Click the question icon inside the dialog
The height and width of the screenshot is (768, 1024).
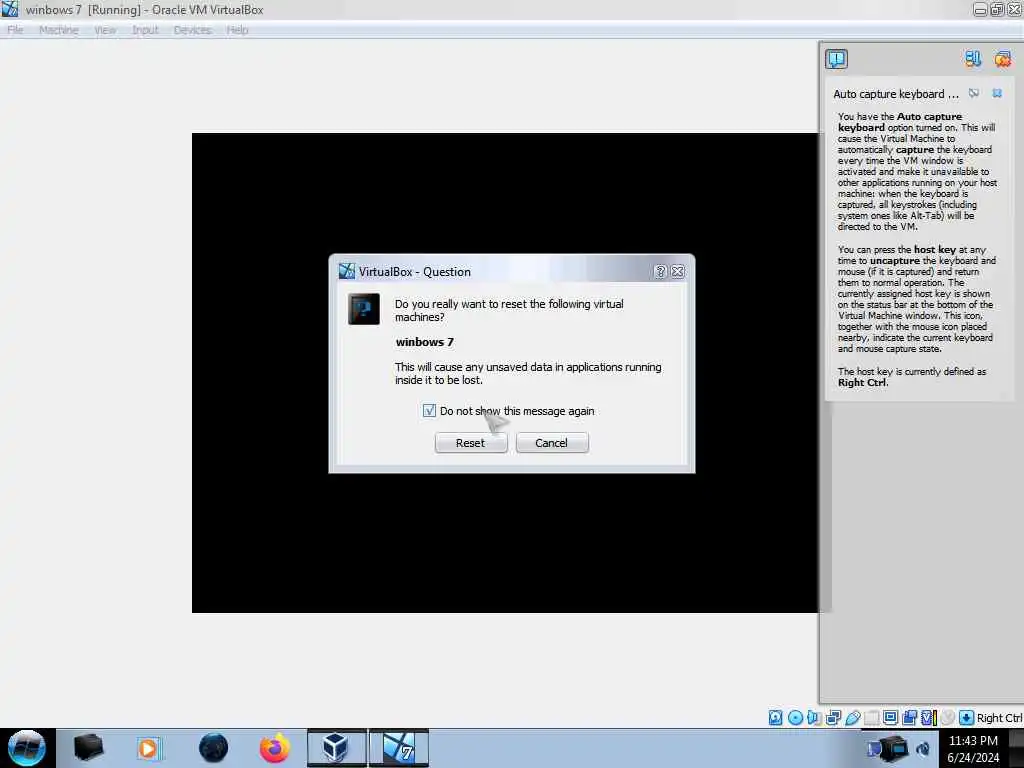[364, 309]
